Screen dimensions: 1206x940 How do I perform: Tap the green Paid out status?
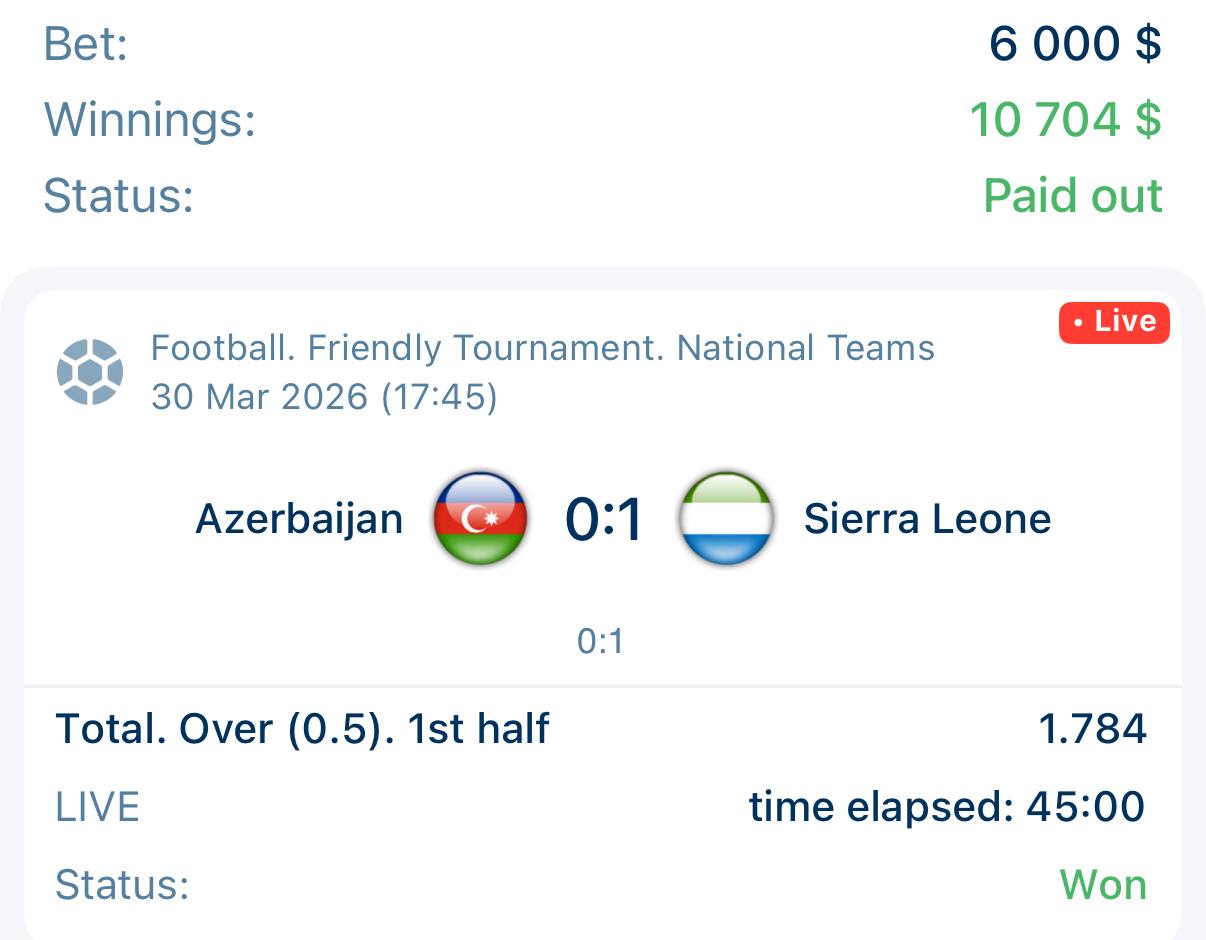(1073, 195)
